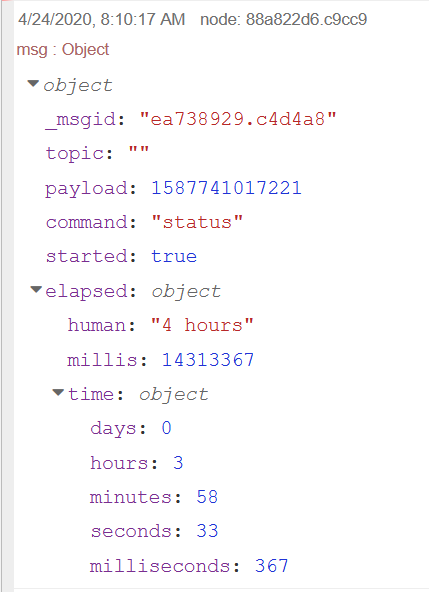Viewport: 429px width, 592px height.
Task: Collapse the time object arrow
Action: 58,393
